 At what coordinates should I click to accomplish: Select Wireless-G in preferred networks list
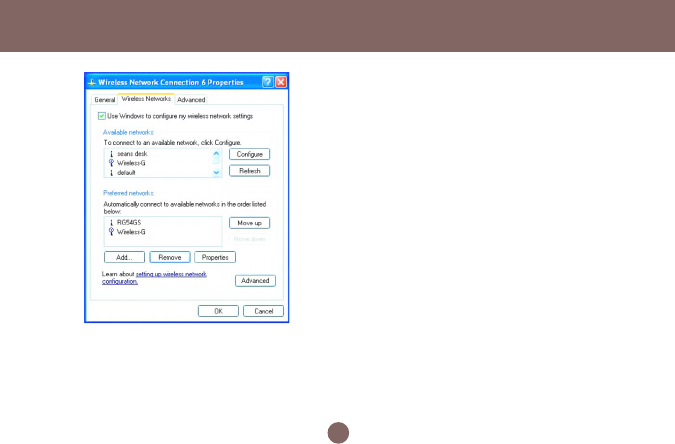point(131,232)
